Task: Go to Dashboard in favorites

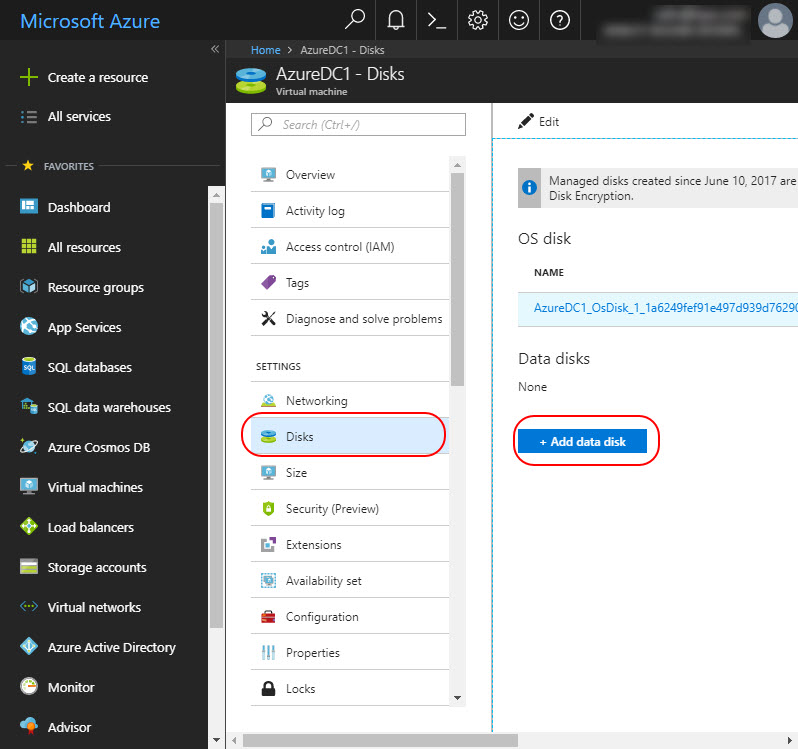Action: coord(79,207)
